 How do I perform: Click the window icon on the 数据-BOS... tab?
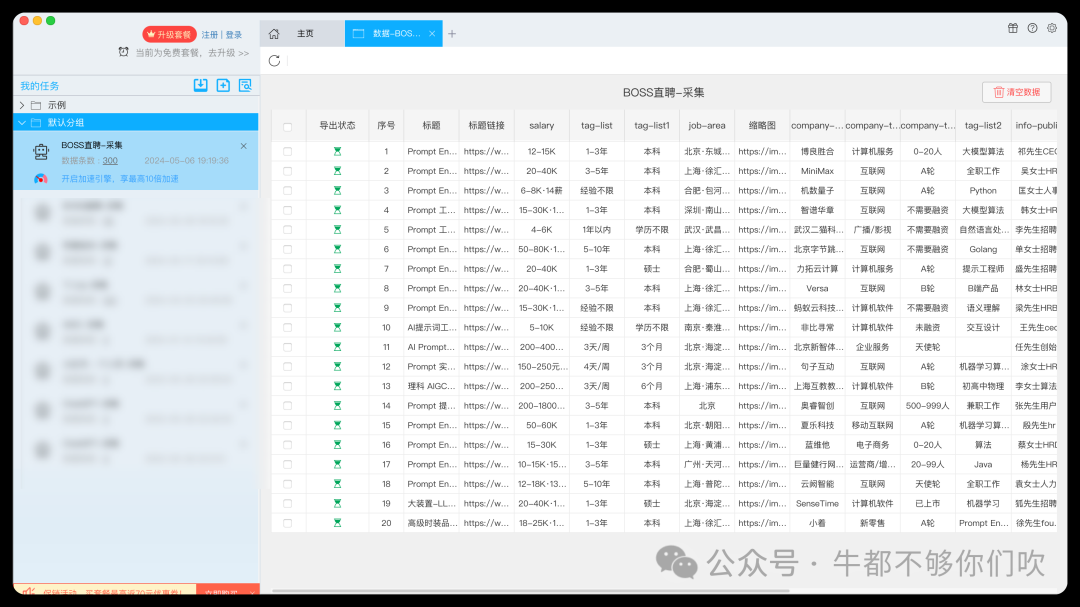pos(358,34)
